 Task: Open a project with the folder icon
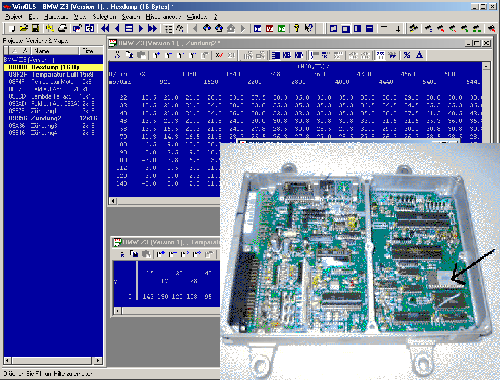(x=24, y=29)
